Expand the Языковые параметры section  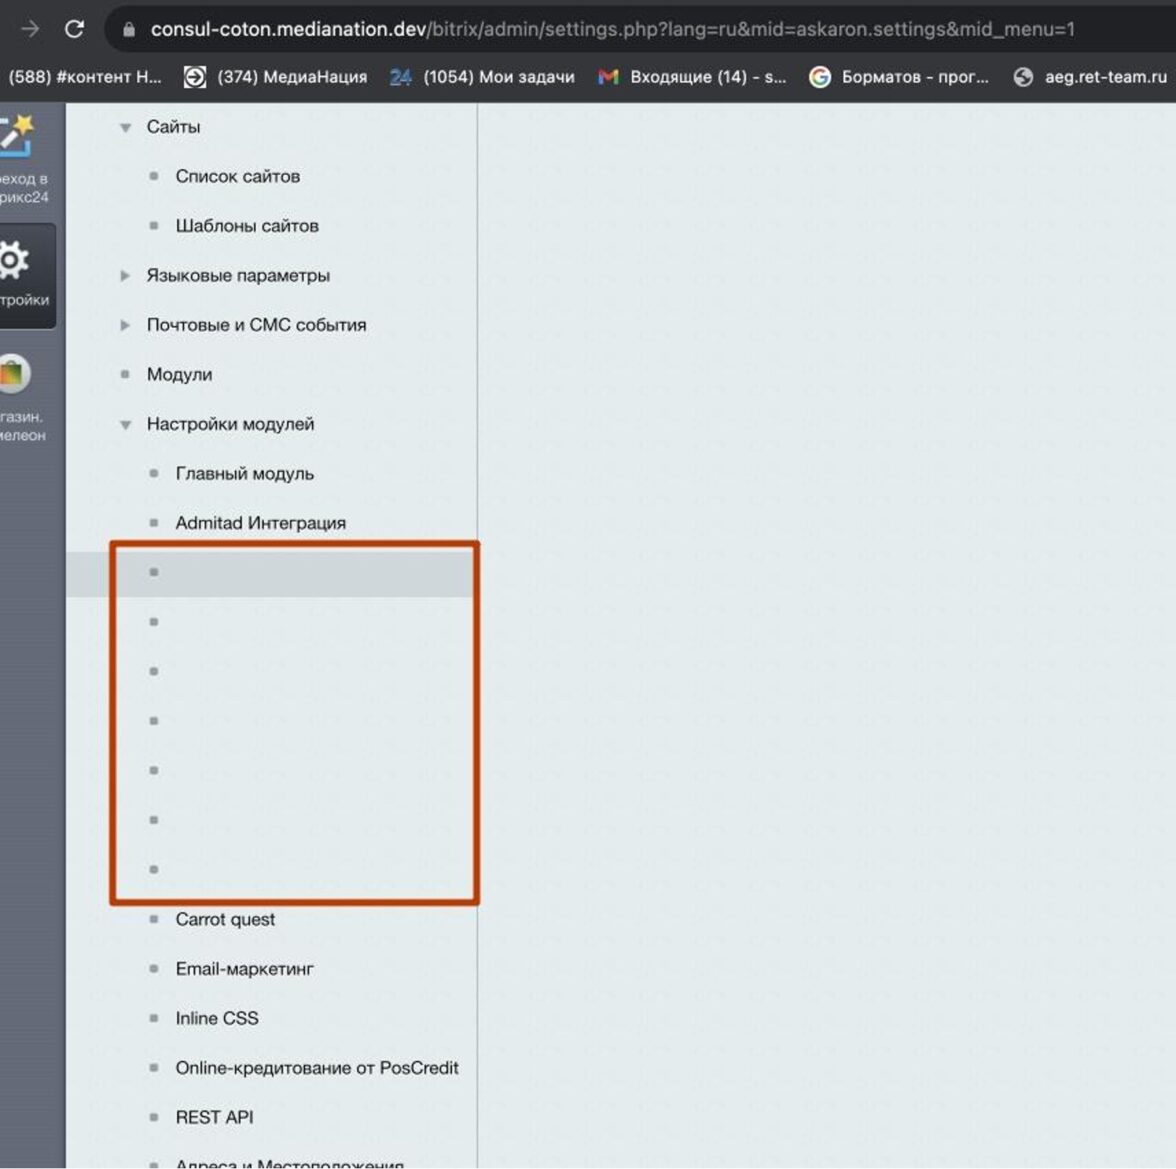[x=125, y=276]
